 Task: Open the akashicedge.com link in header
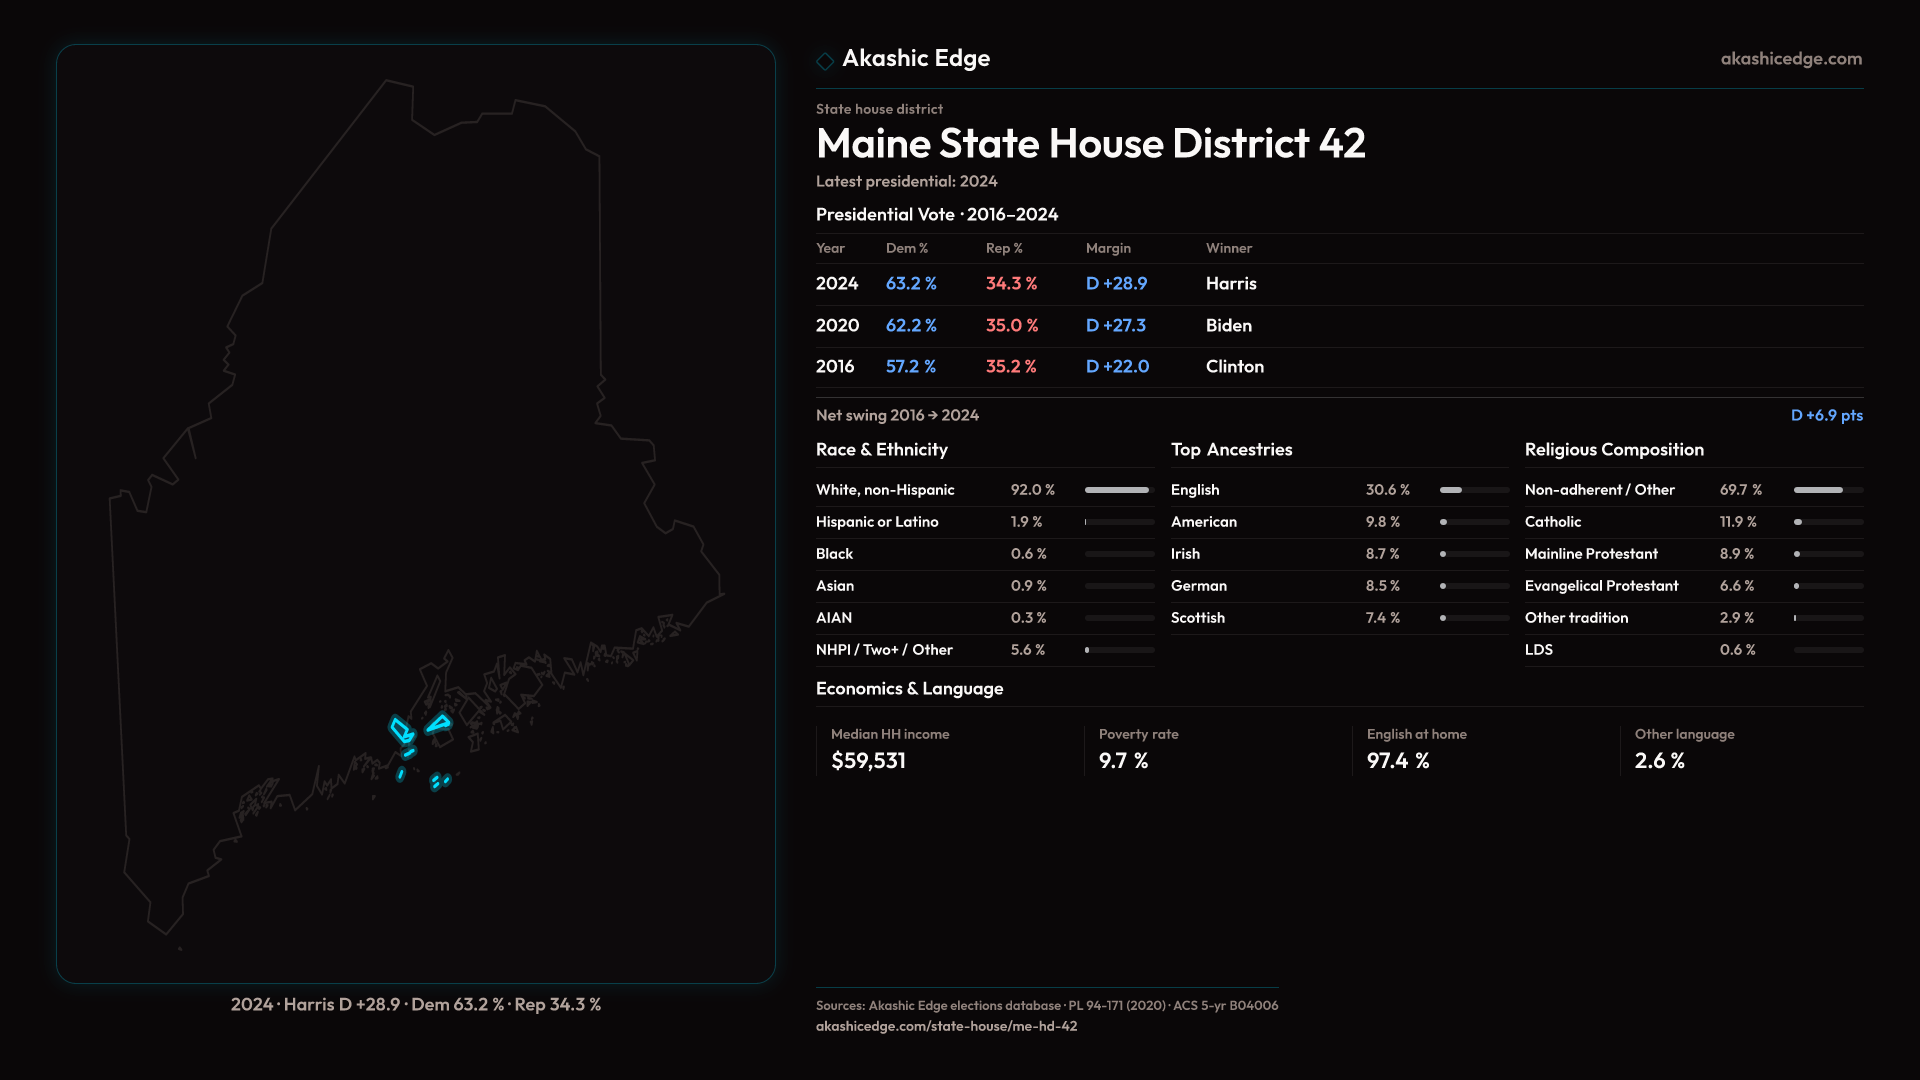pos(1790,59)
